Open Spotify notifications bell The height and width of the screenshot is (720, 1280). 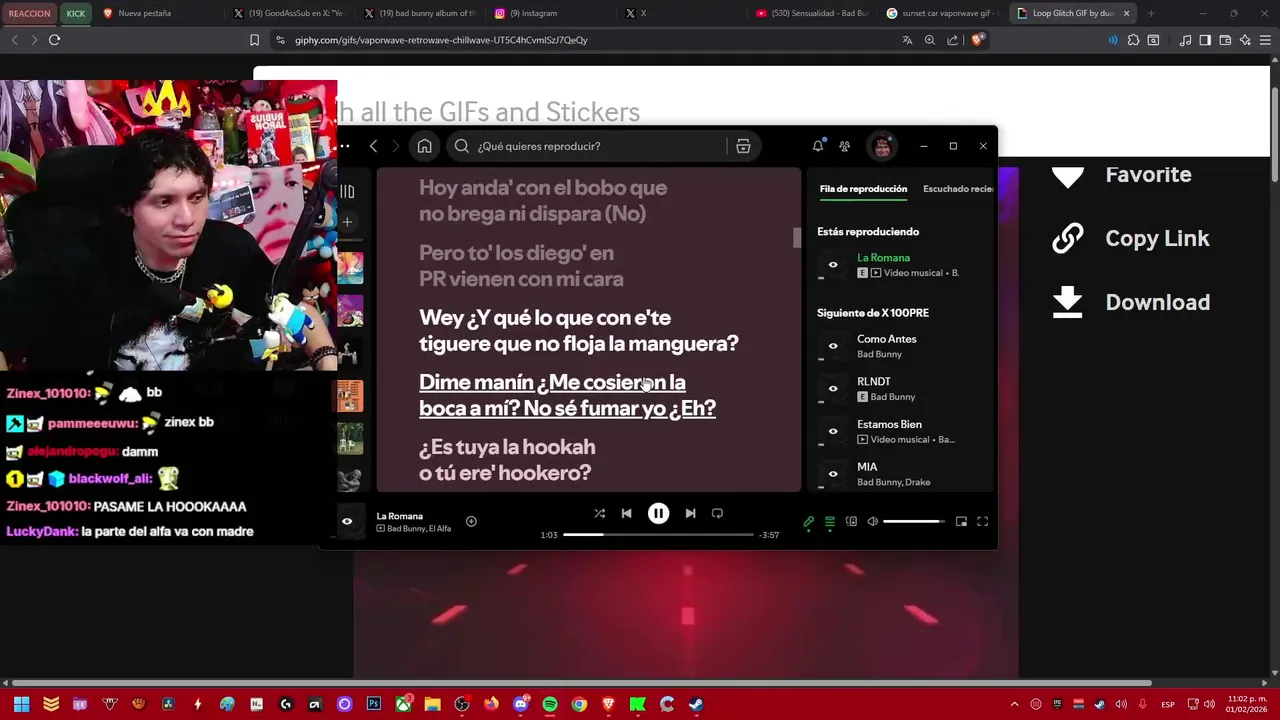tap(818, 146)
